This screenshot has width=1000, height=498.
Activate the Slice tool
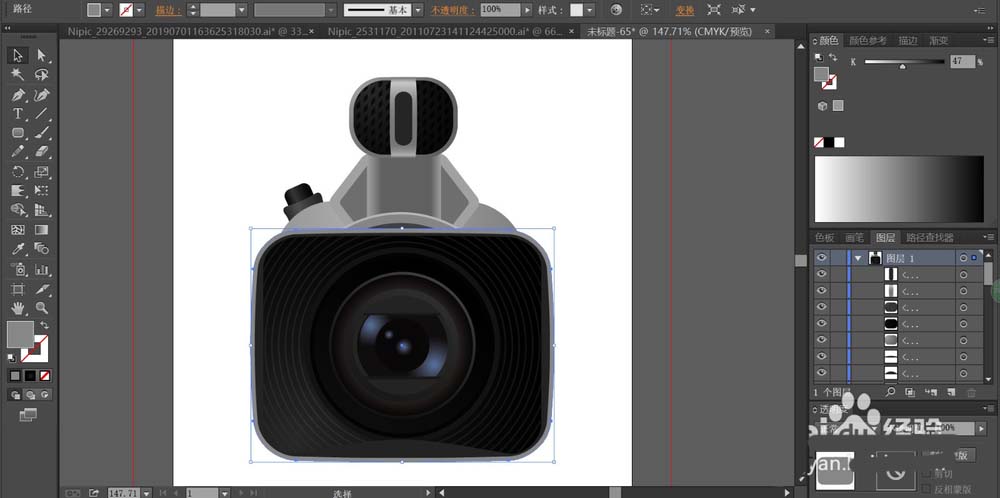(42, 289)
